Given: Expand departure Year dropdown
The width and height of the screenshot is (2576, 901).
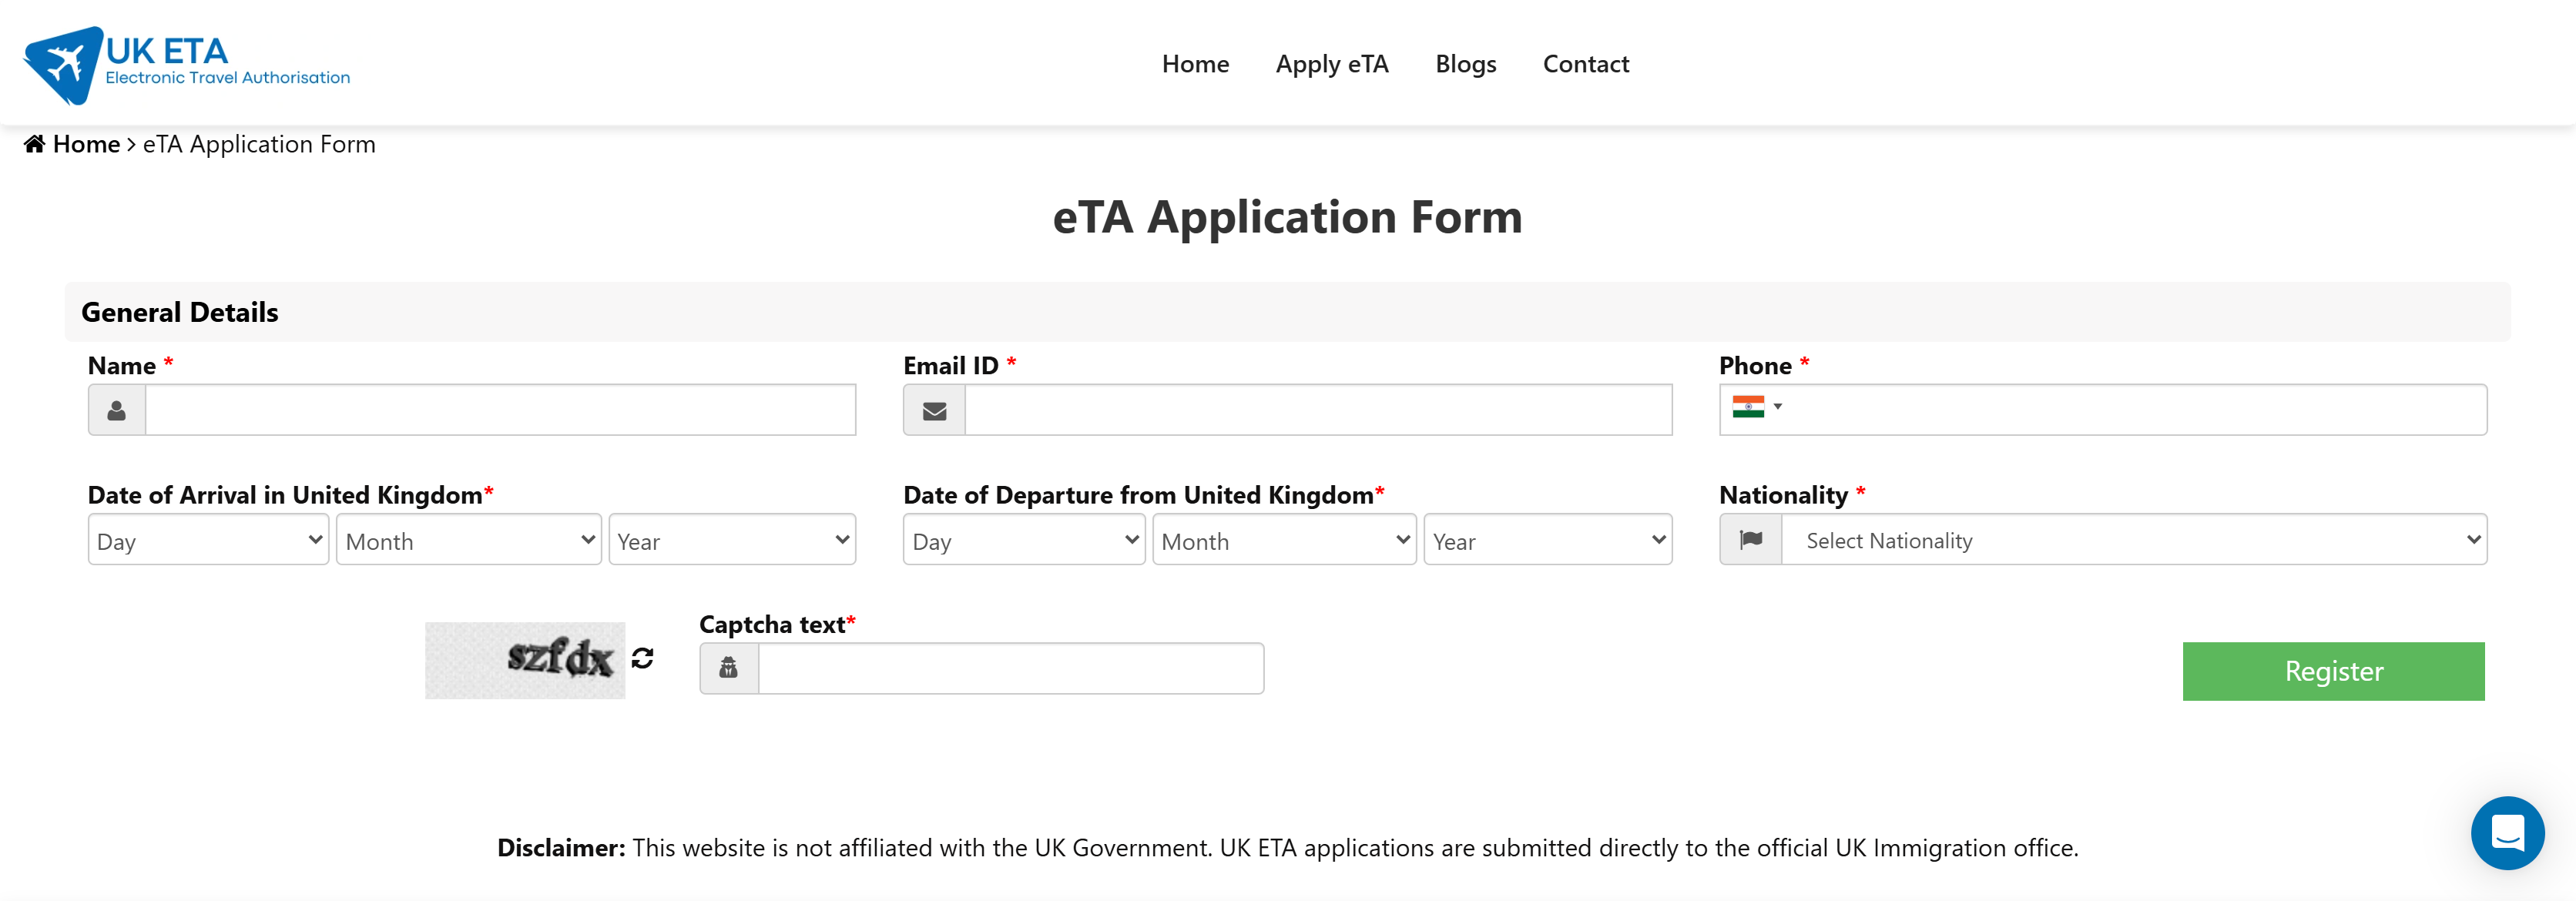Looking at the screenshot, I should pos(1547,540).
